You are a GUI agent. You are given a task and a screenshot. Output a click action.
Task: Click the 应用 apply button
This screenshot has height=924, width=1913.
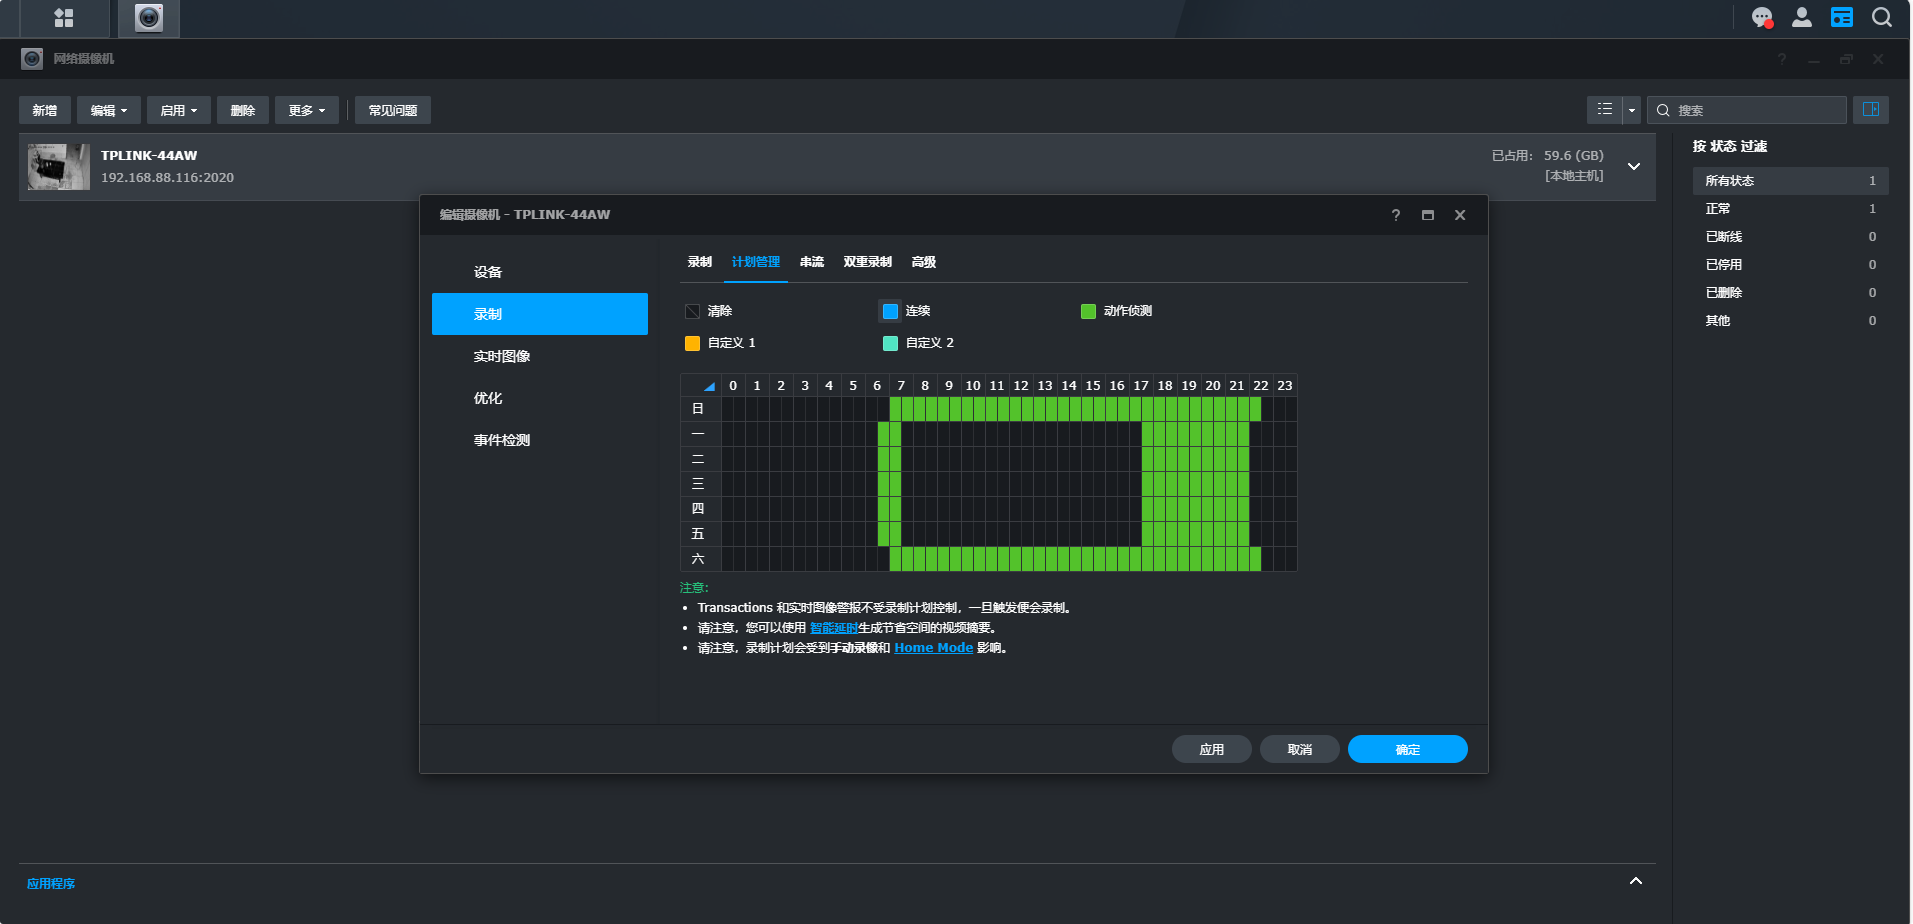tap(1211, 749)
